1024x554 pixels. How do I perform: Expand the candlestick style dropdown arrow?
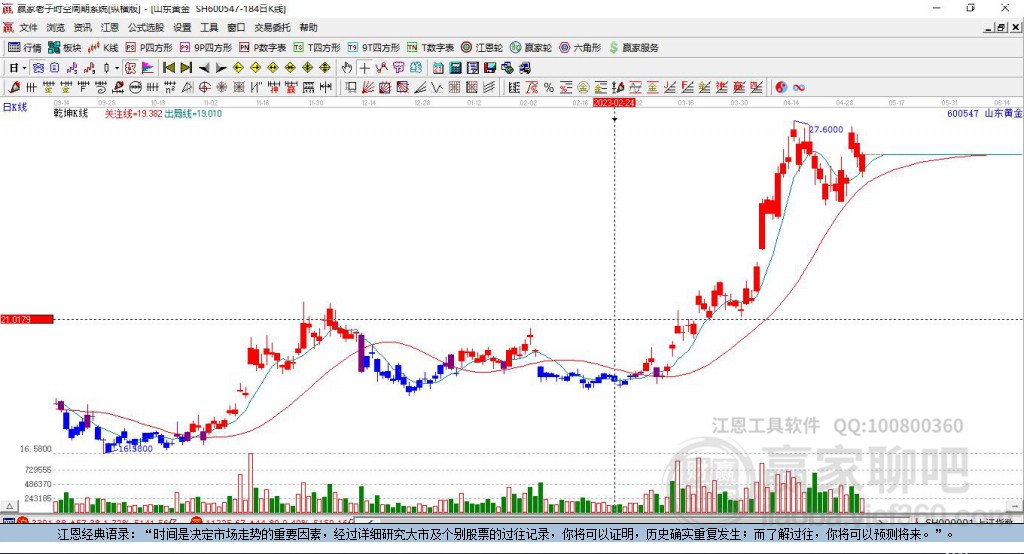[117, 68]
